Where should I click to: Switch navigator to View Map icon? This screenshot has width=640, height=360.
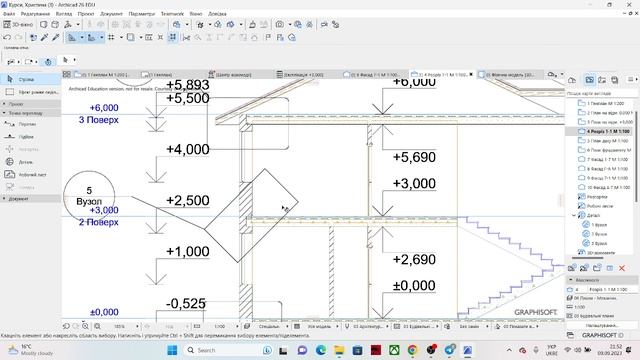pos(589,80)
